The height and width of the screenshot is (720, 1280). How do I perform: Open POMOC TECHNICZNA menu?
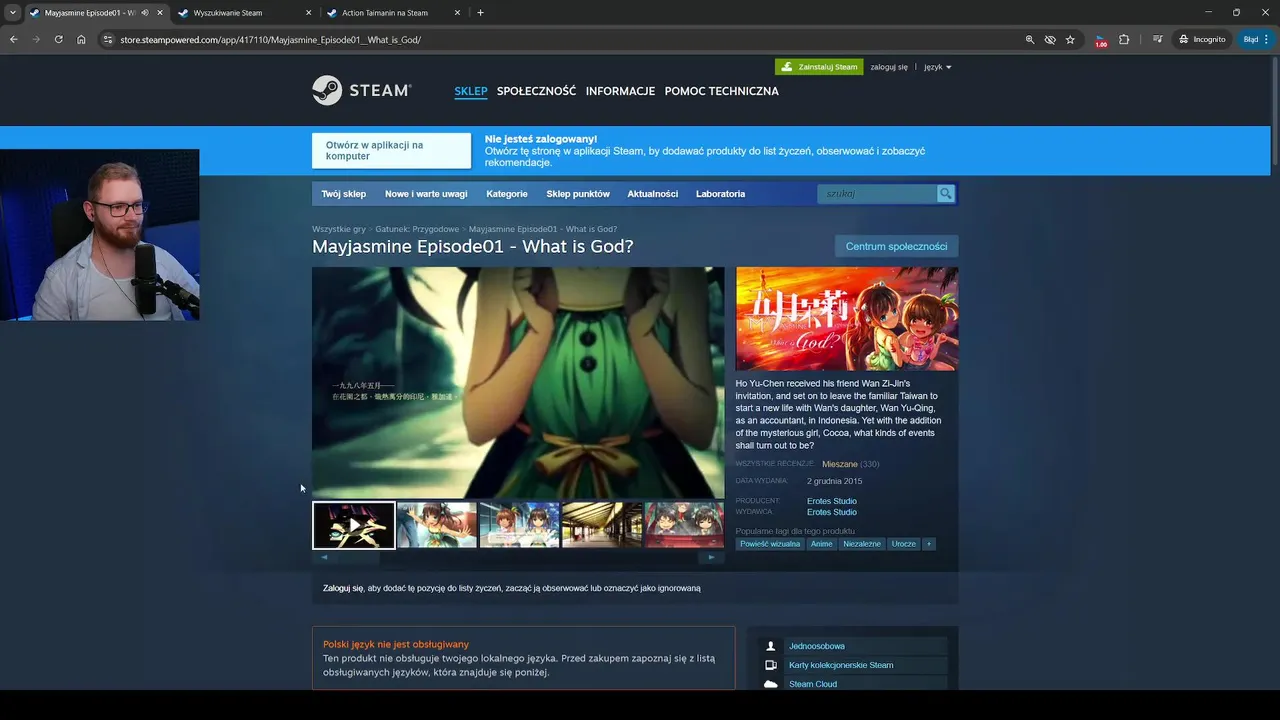click(x=721, y=91)
